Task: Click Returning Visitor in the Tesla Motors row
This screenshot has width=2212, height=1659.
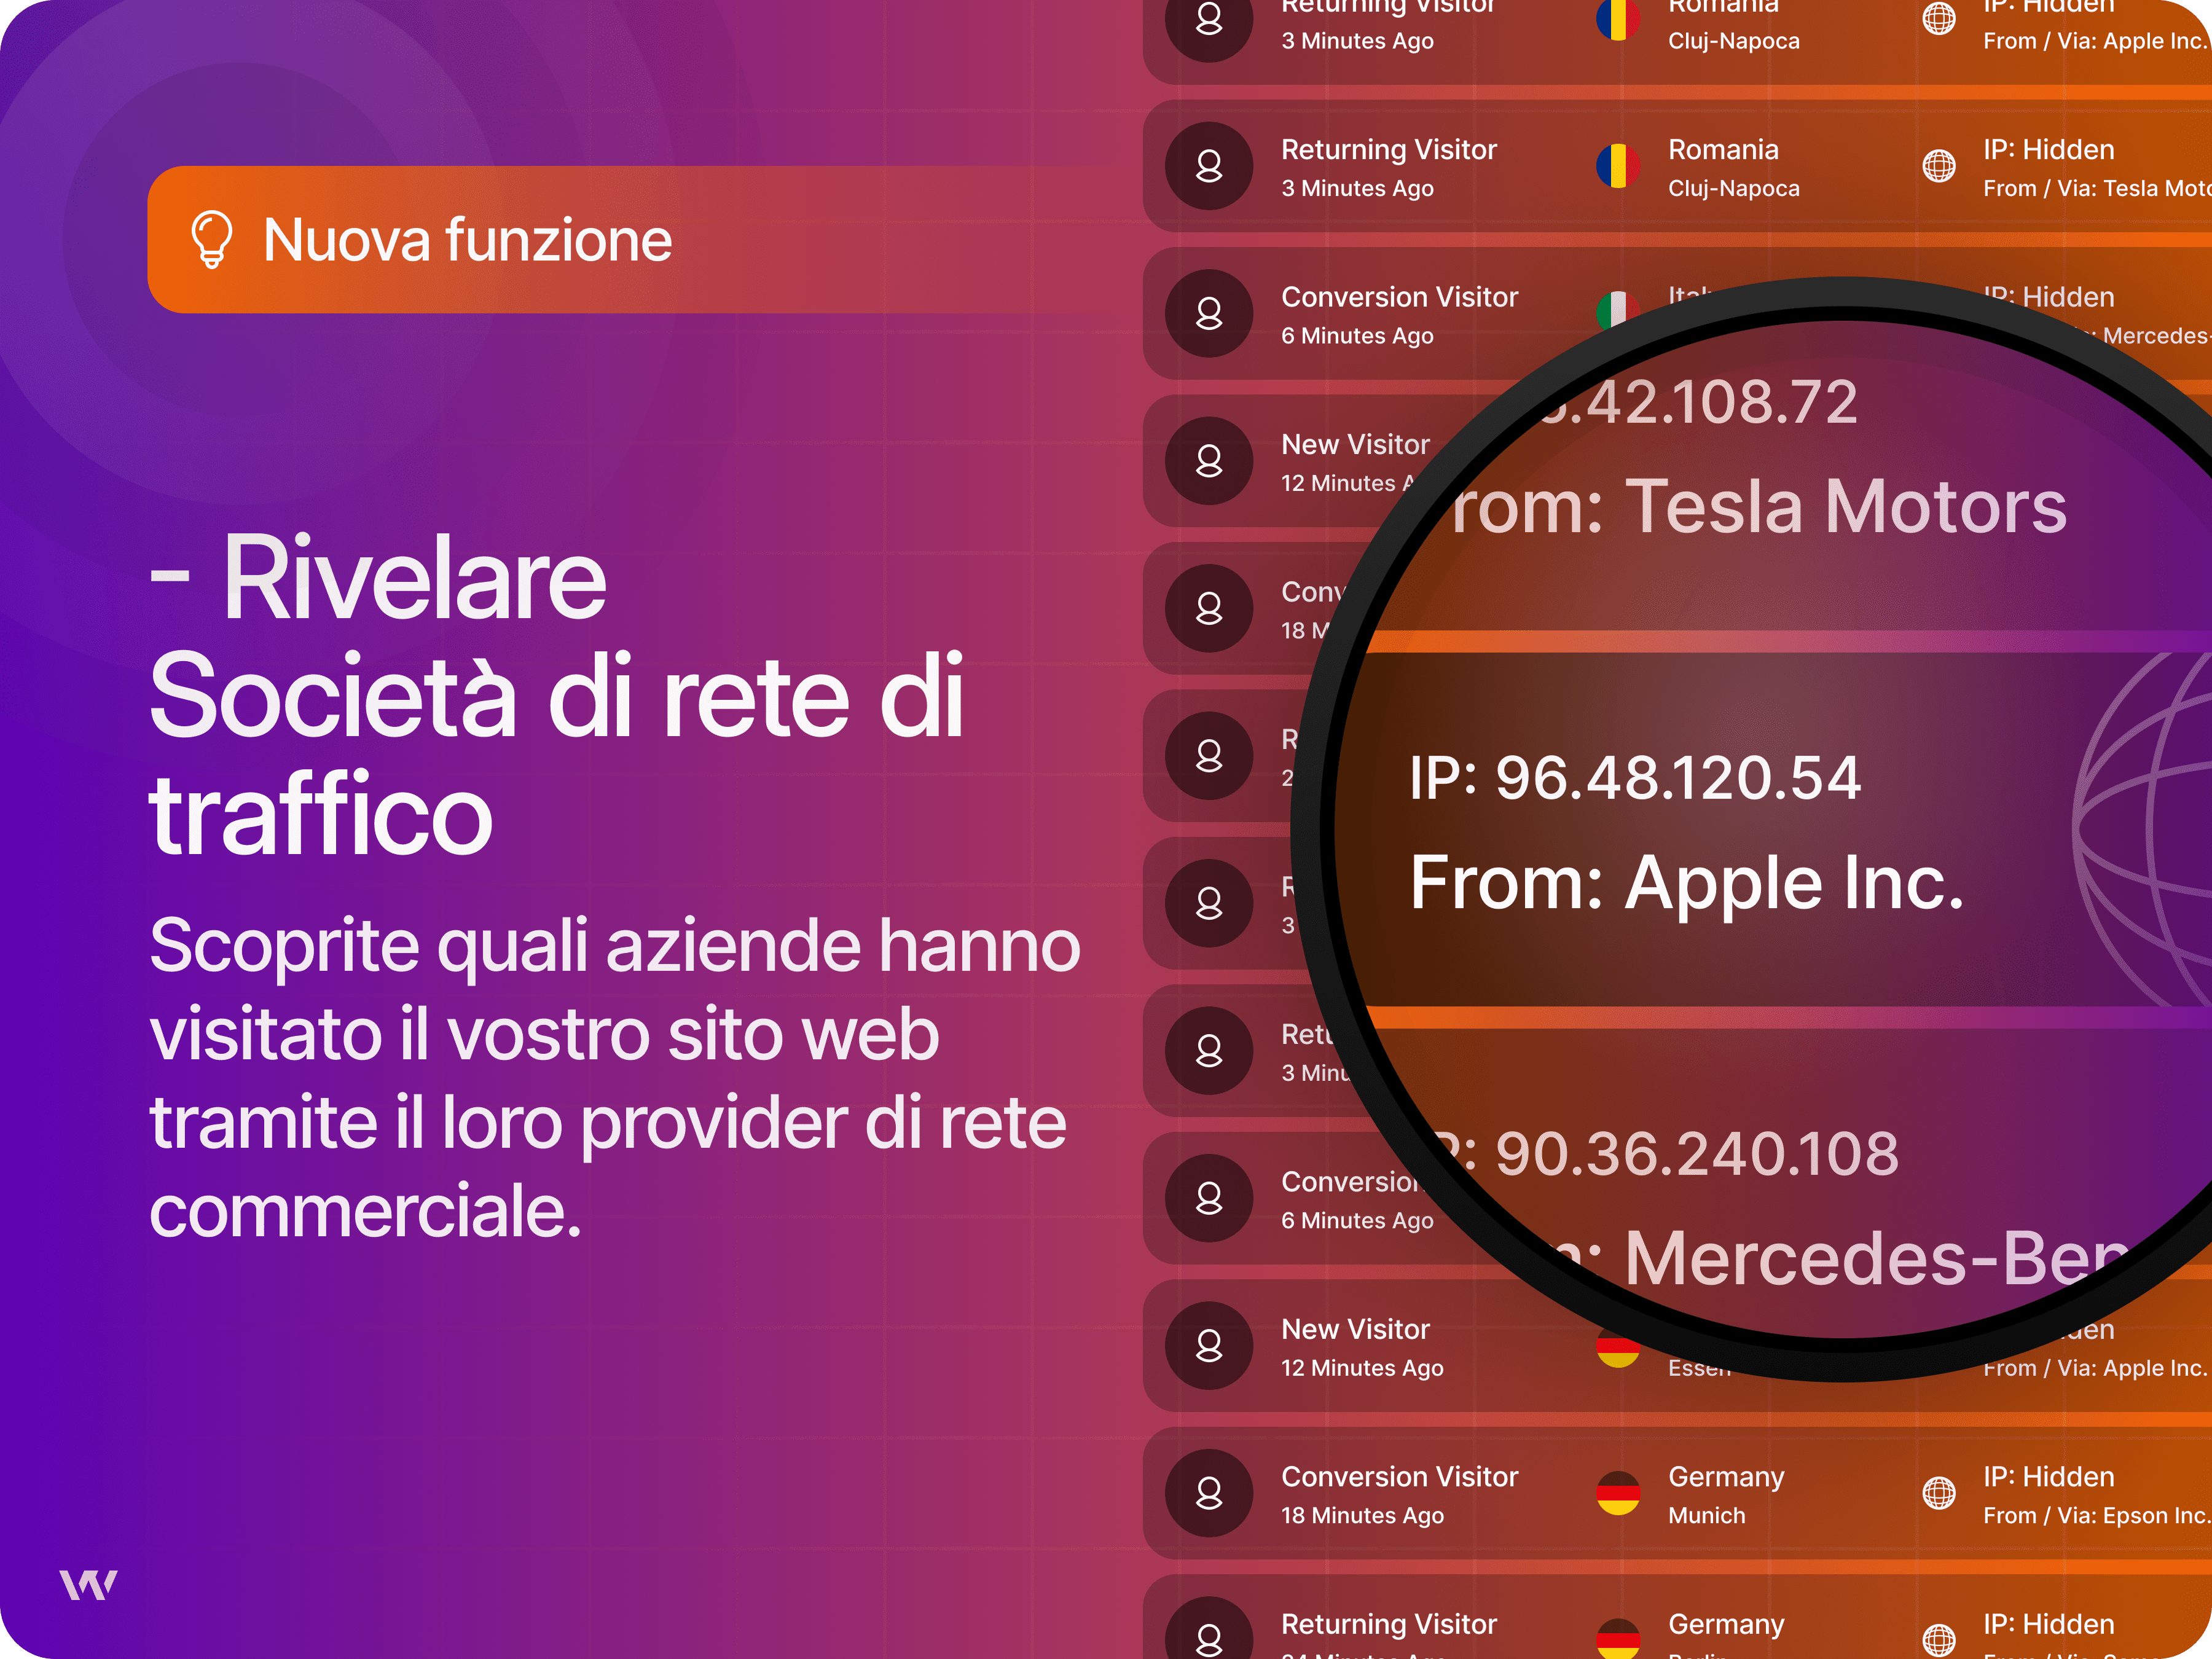Action: (1388, 150)
